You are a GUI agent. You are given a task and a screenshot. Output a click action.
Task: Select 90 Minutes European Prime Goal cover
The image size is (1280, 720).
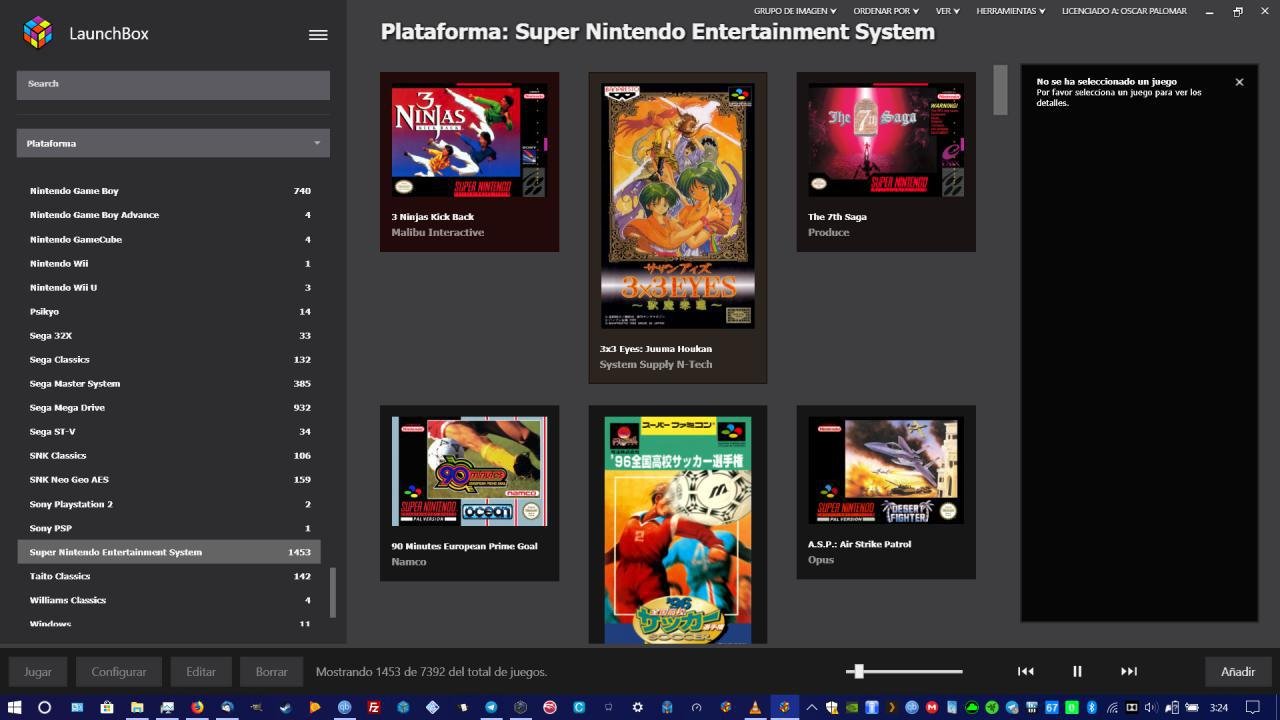coord(469,472)
